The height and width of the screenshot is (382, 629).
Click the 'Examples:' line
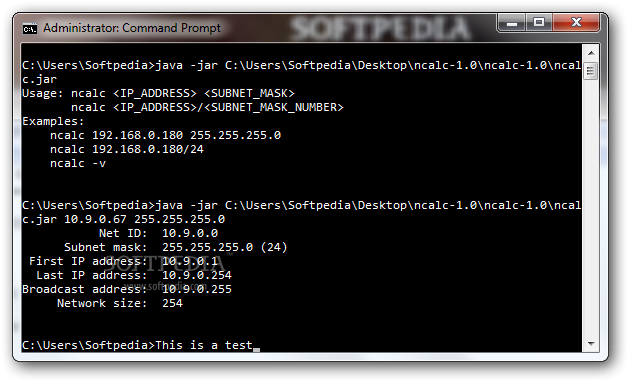pos(53,121)
